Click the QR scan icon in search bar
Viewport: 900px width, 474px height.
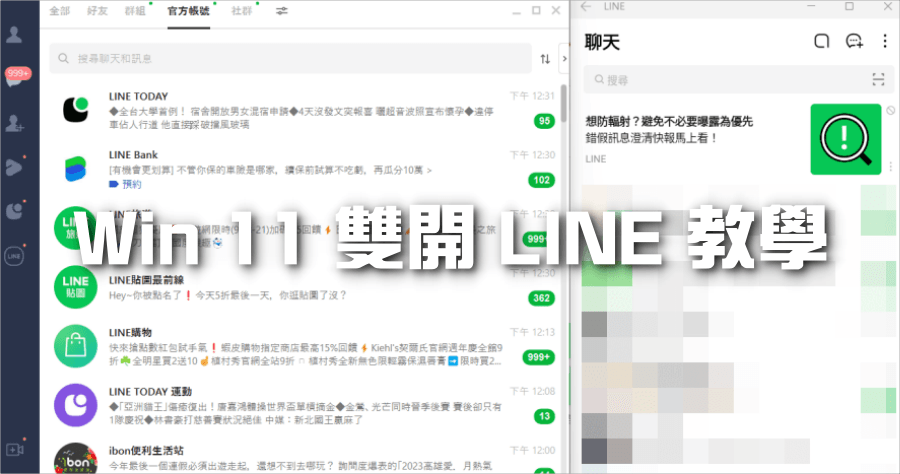(x=878, y=80)
